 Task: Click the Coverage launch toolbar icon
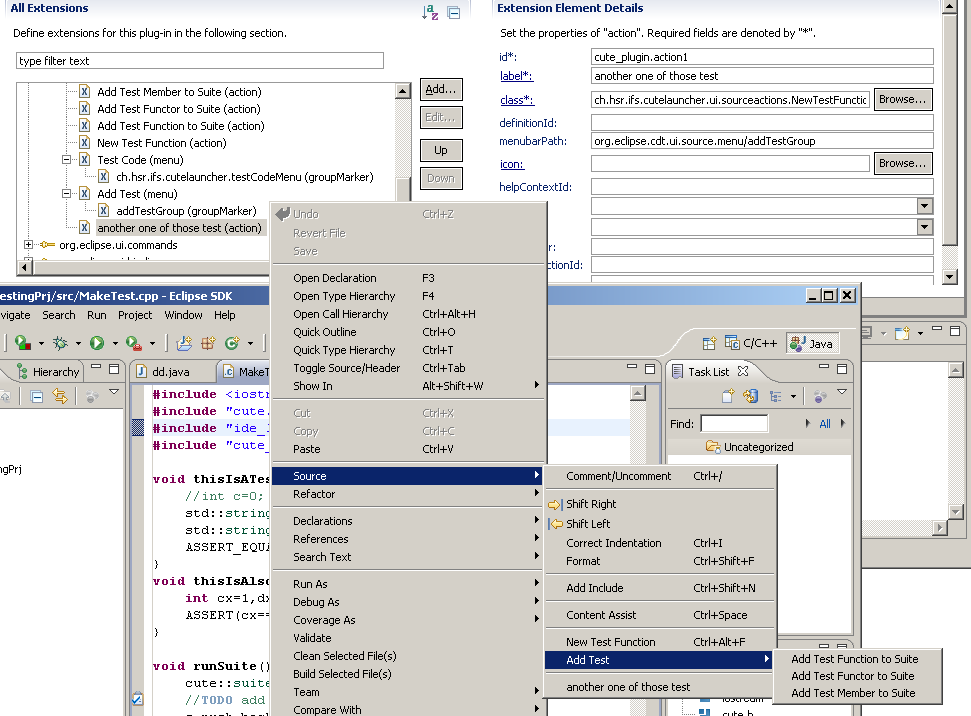[x=22, y=343]
